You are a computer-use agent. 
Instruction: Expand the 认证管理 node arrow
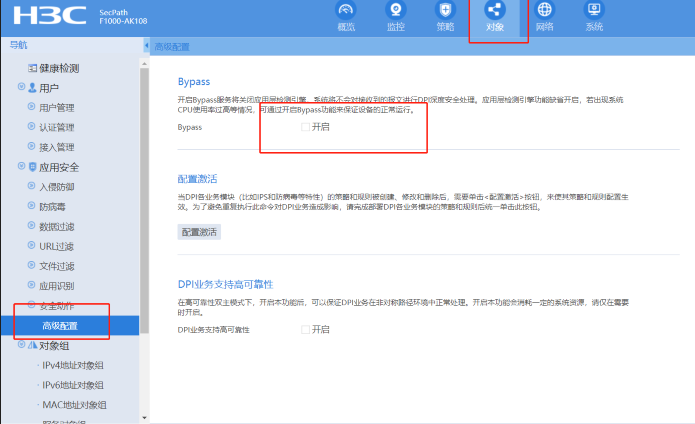click(31, 126)
